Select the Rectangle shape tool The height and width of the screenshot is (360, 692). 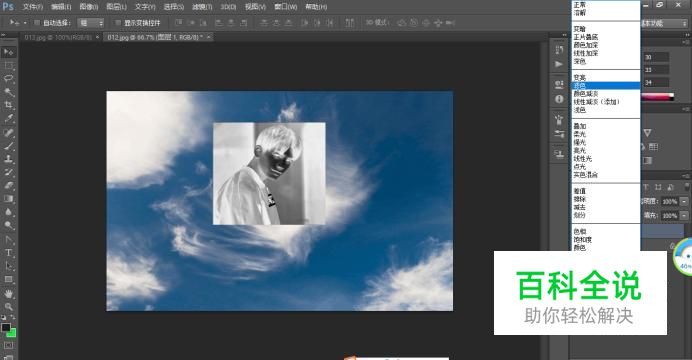pos(8,279)
